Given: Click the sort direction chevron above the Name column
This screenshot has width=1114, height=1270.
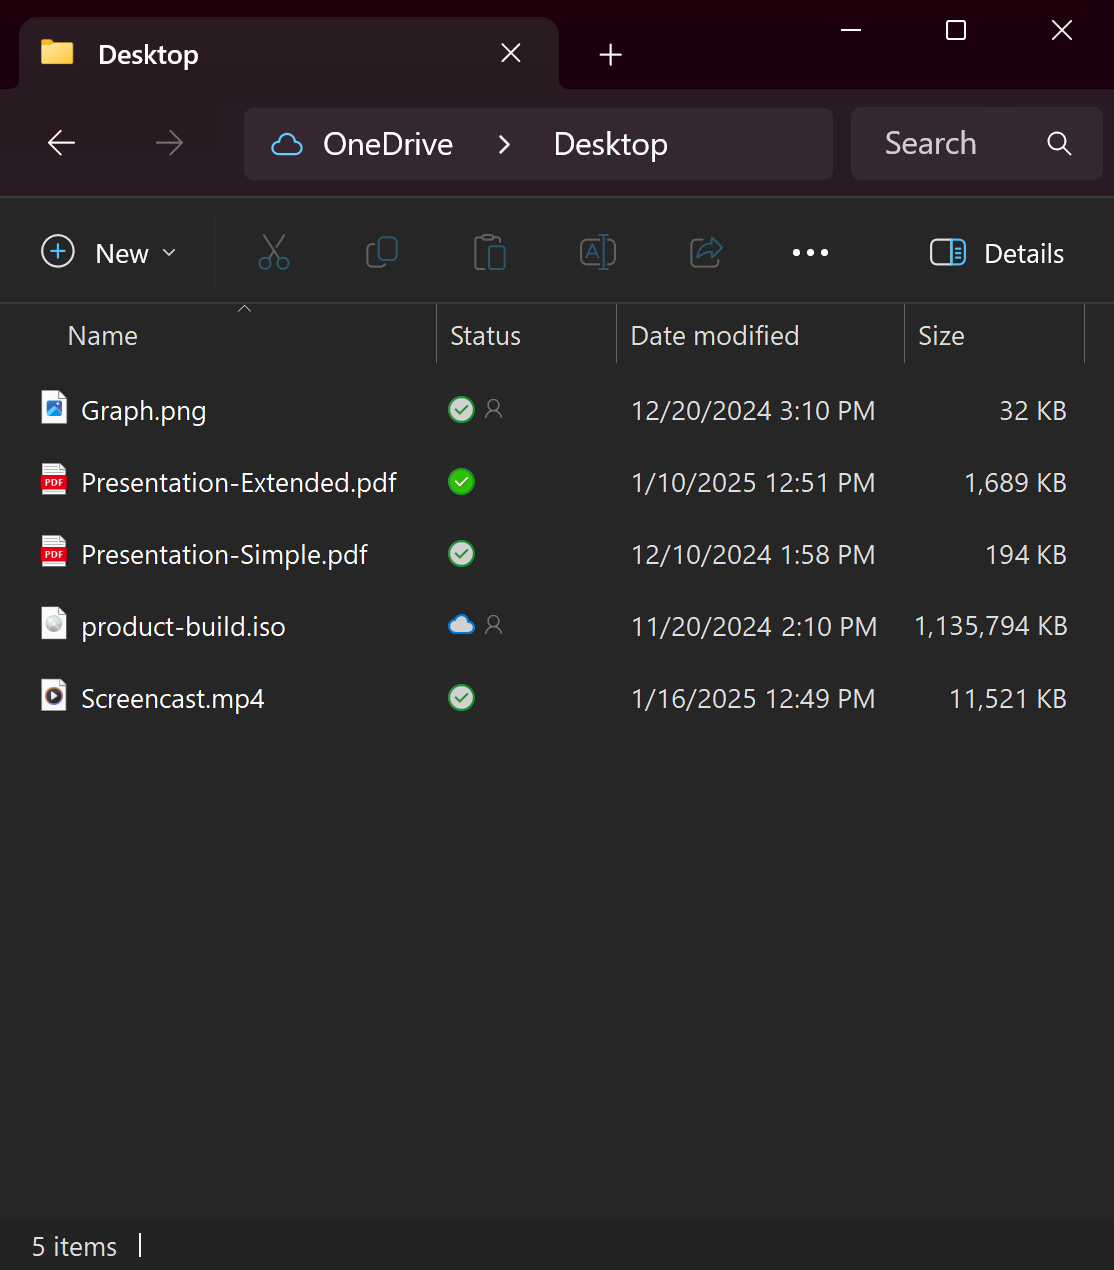Looking at the screenshot, I should pos(244,310).
